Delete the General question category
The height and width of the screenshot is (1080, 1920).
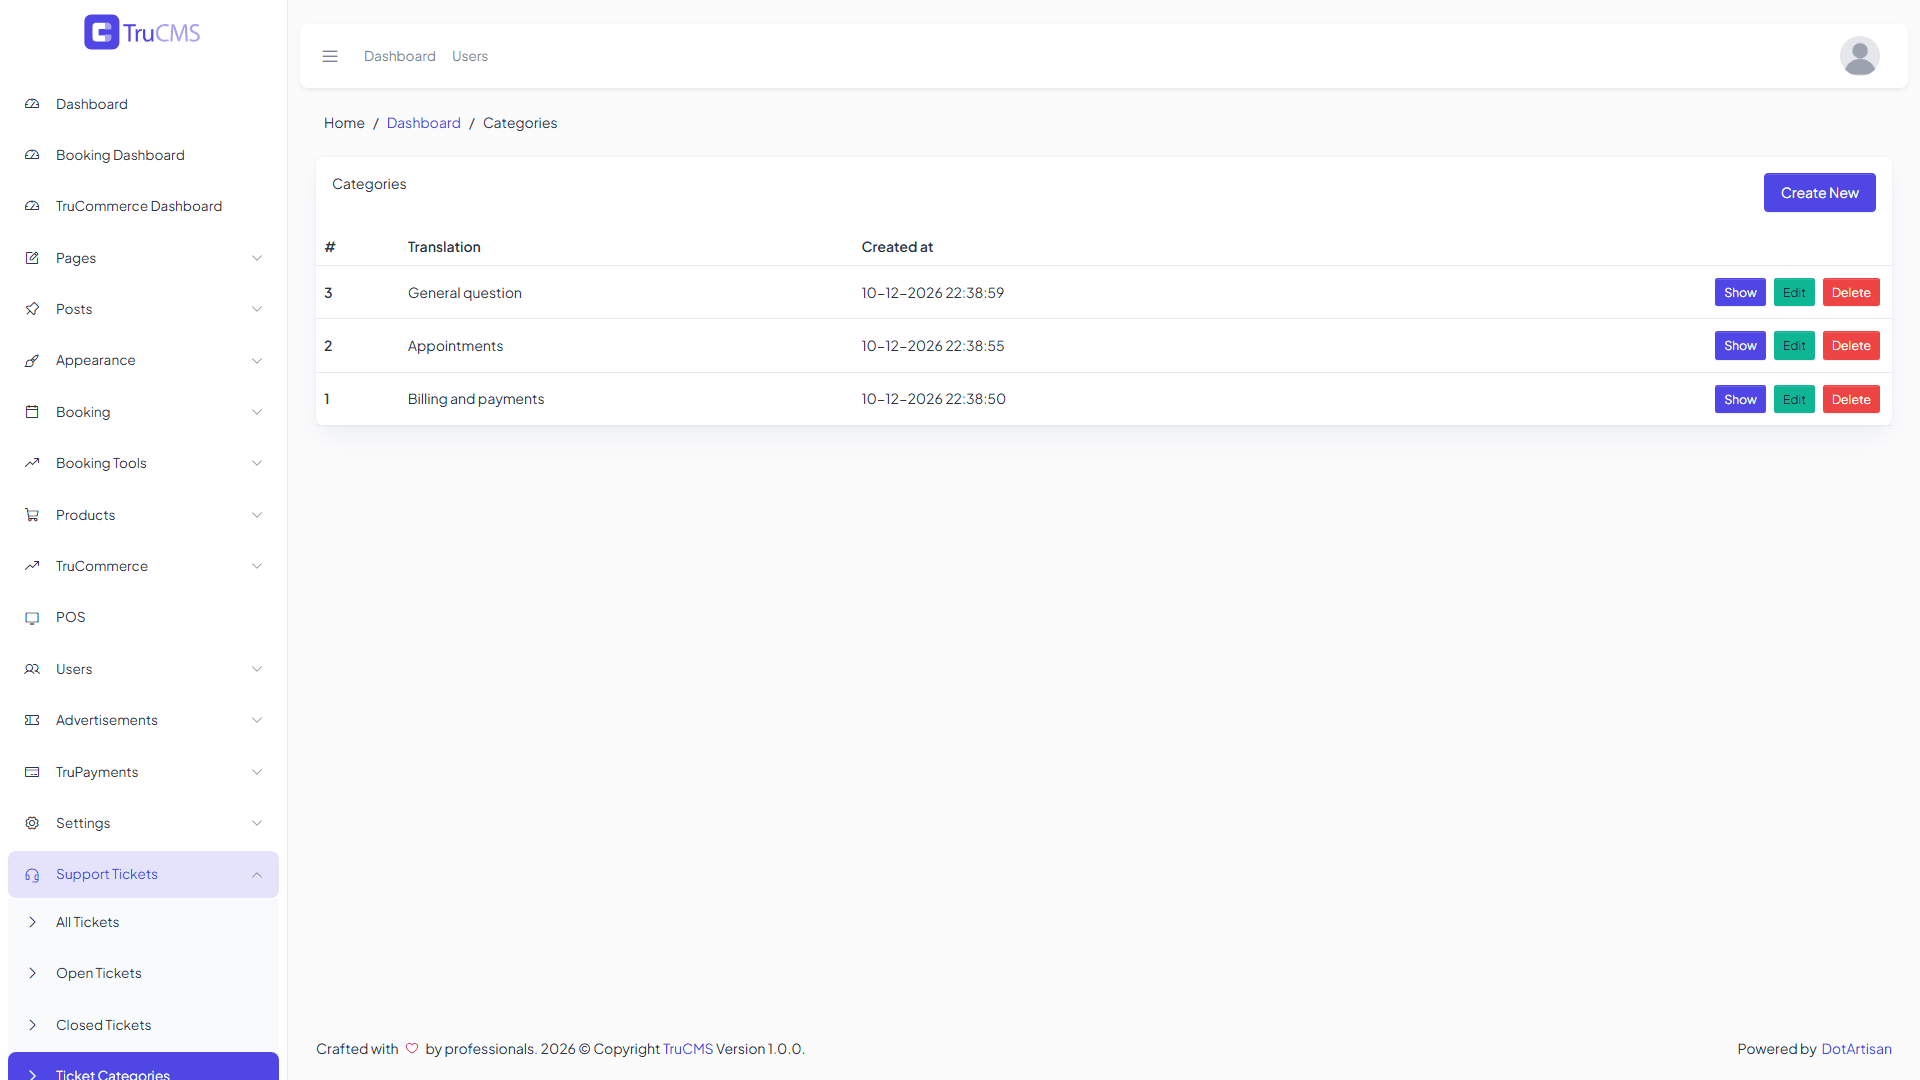[1851, 292]
